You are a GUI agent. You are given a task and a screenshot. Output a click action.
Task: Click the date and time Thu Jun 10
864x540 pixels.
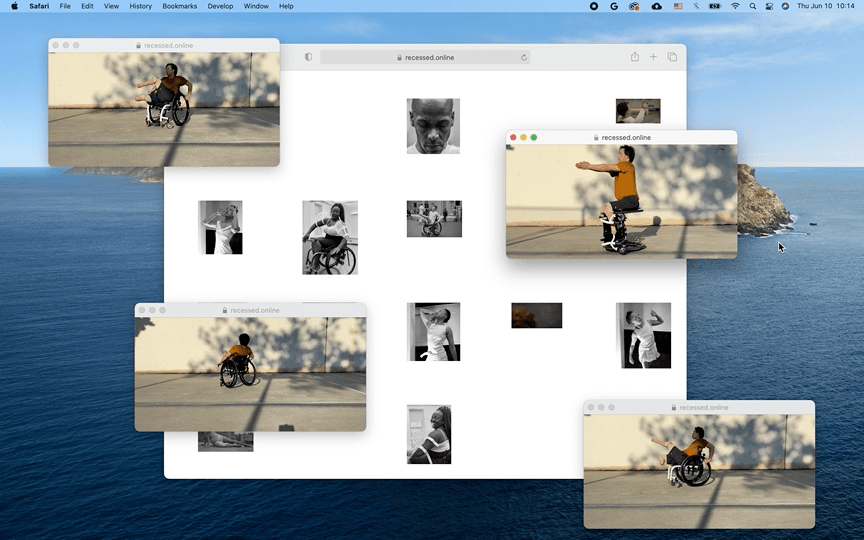tap(825, 6)
